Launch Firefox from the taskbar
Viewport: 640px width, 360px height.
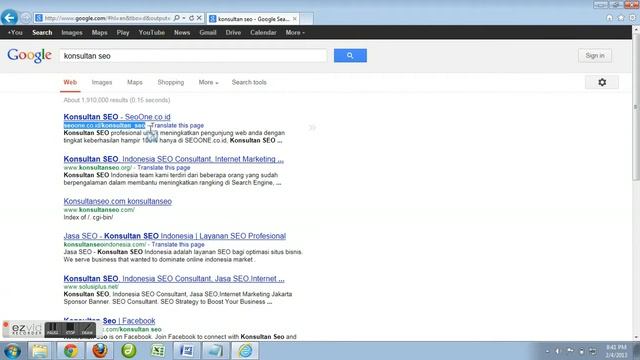[x=100, y=351]
